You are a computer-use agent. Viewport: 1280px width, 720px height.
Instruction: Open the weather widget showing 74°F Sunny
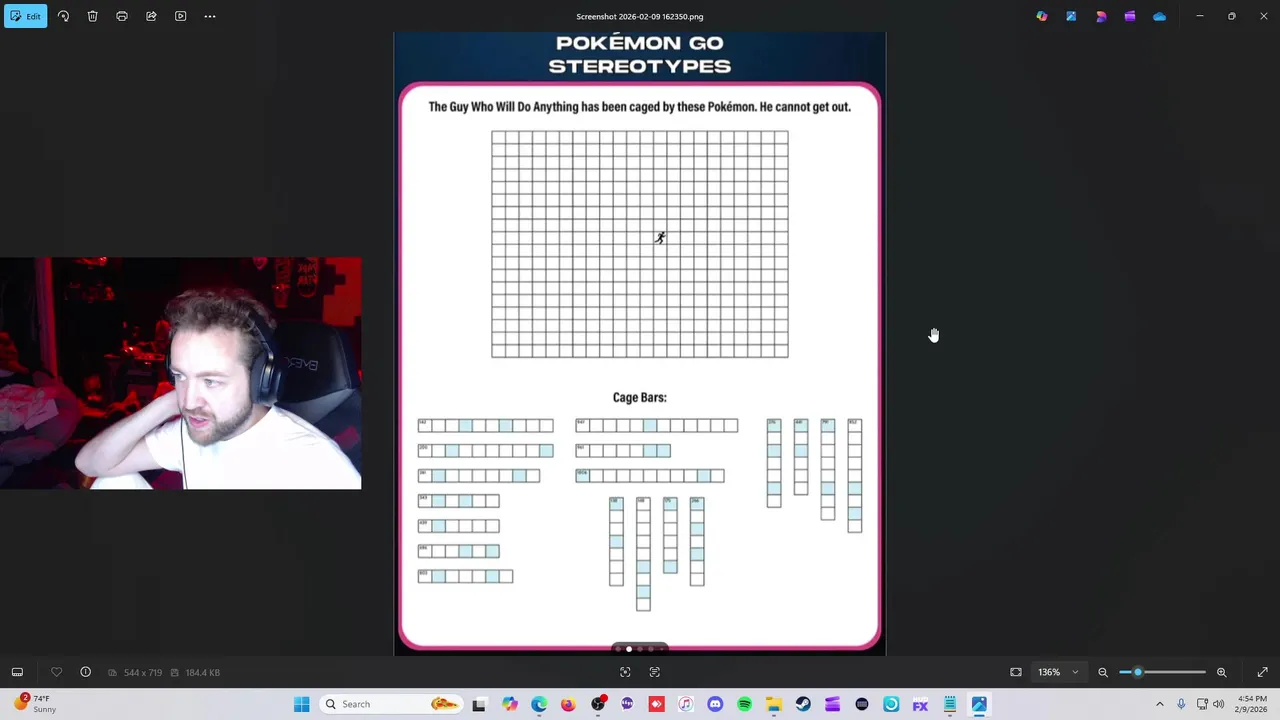pos(36,704)
